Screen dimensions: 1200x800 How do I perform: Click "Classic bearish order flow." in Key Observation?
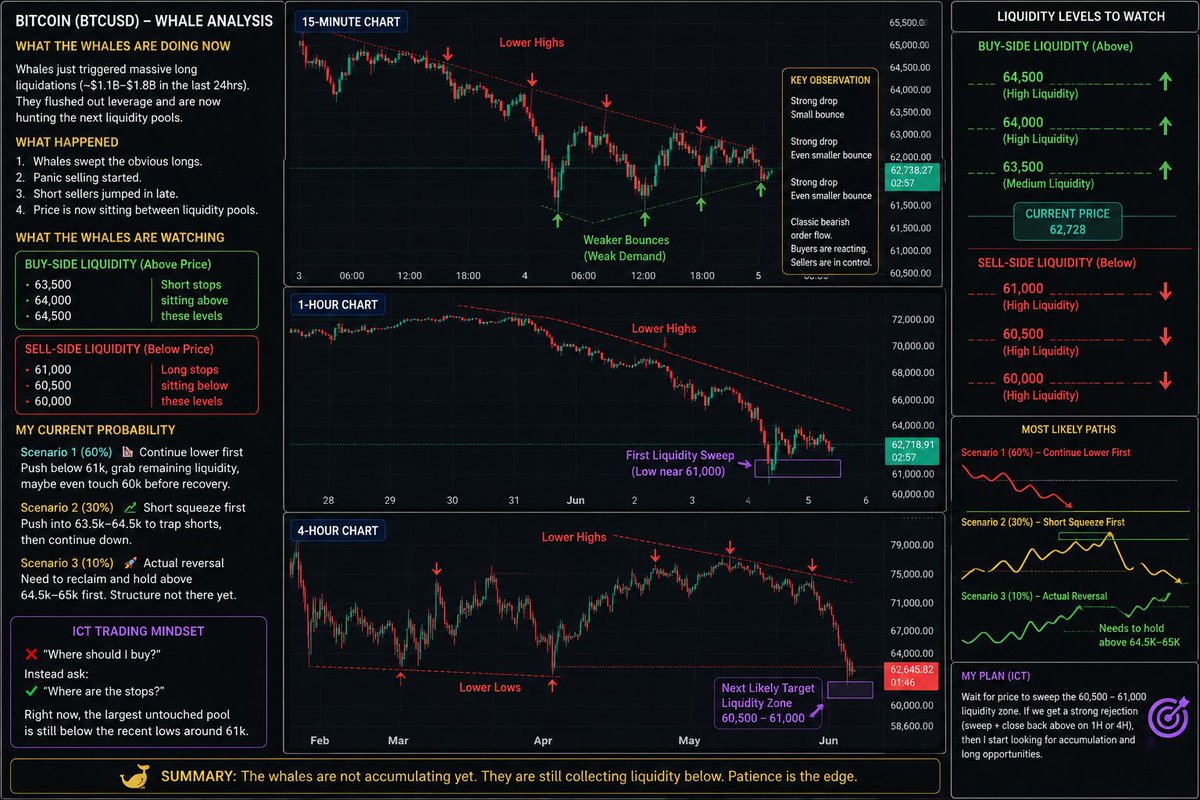822,229
